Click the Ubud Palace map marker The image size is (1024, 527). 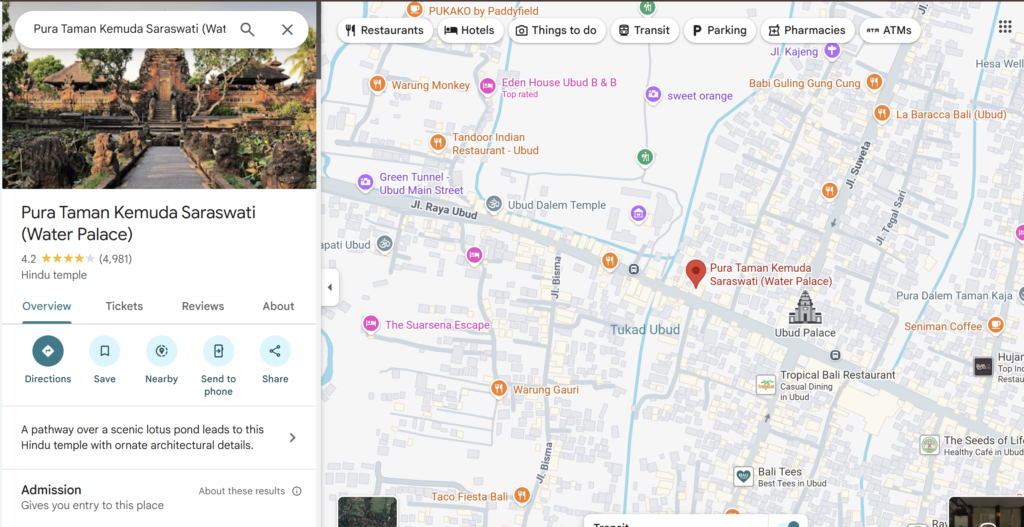pos(805,308)
